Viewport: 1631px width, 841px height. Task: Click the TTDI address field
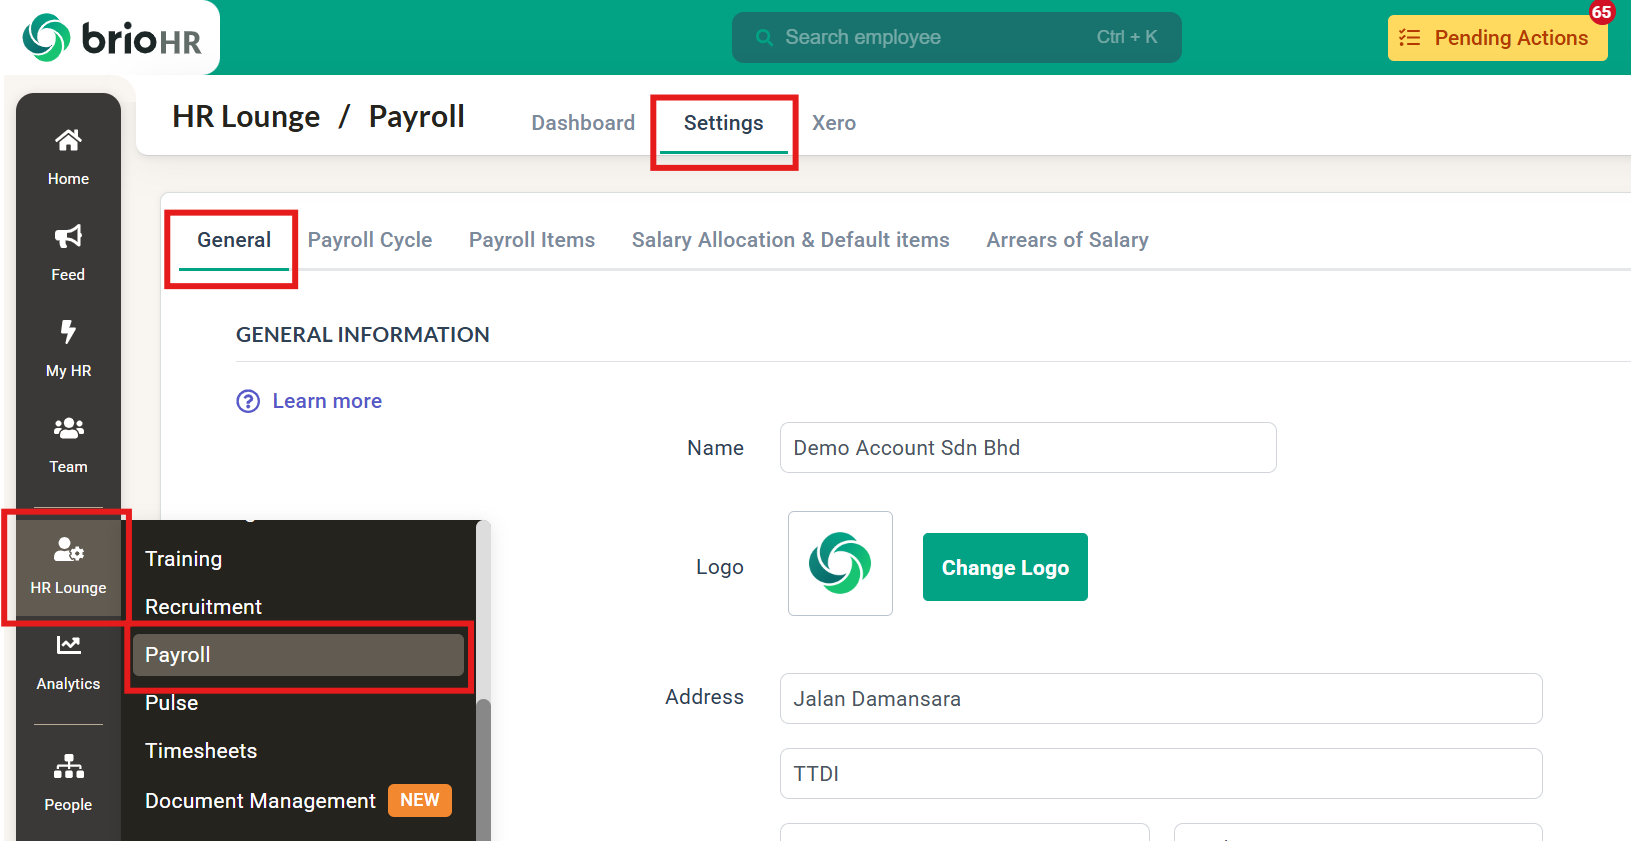pyautogui.click(x=1161, y=774)
